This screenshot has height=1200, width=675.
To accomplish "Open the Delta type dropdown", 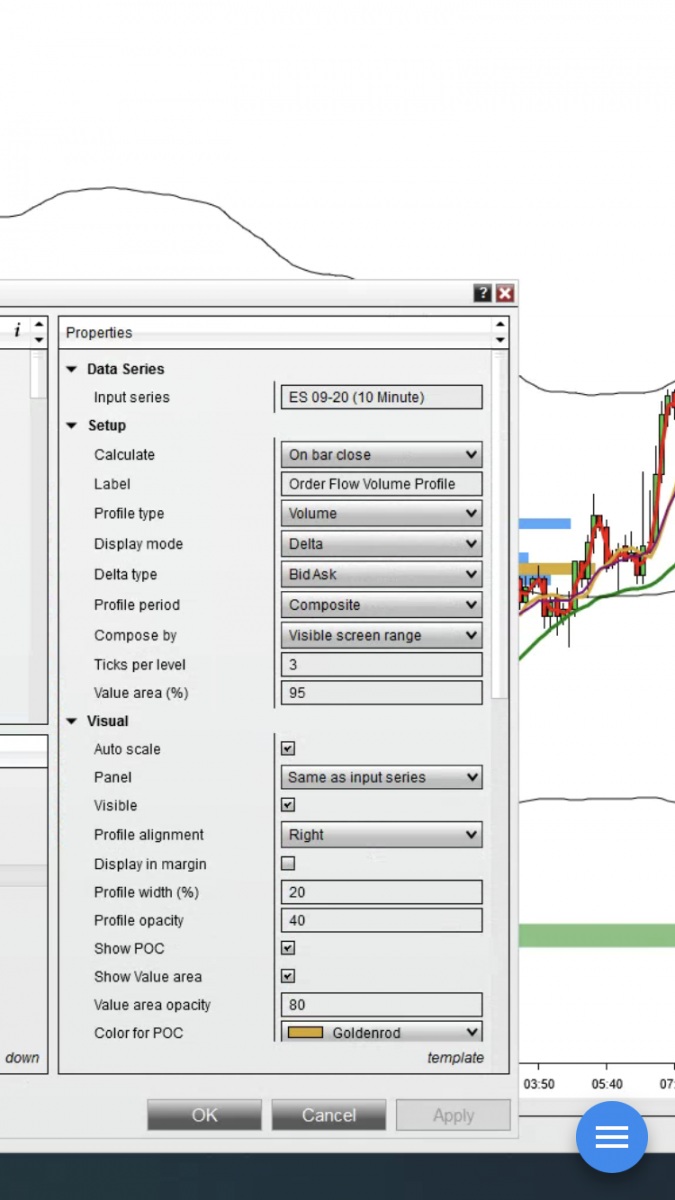I will pos(381,575).
